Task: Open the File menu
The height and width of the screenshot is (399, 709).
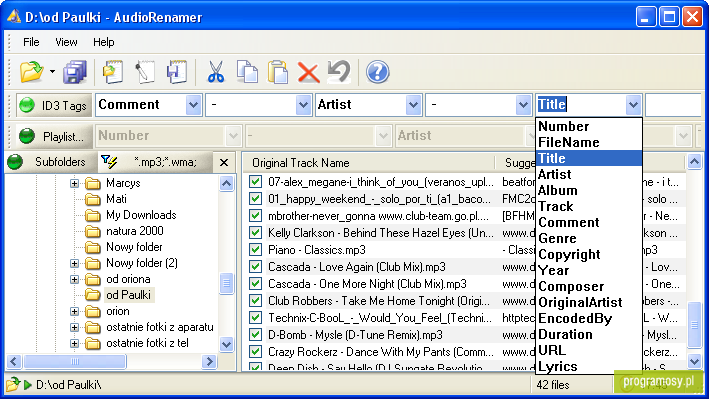Action: [31, 42]
